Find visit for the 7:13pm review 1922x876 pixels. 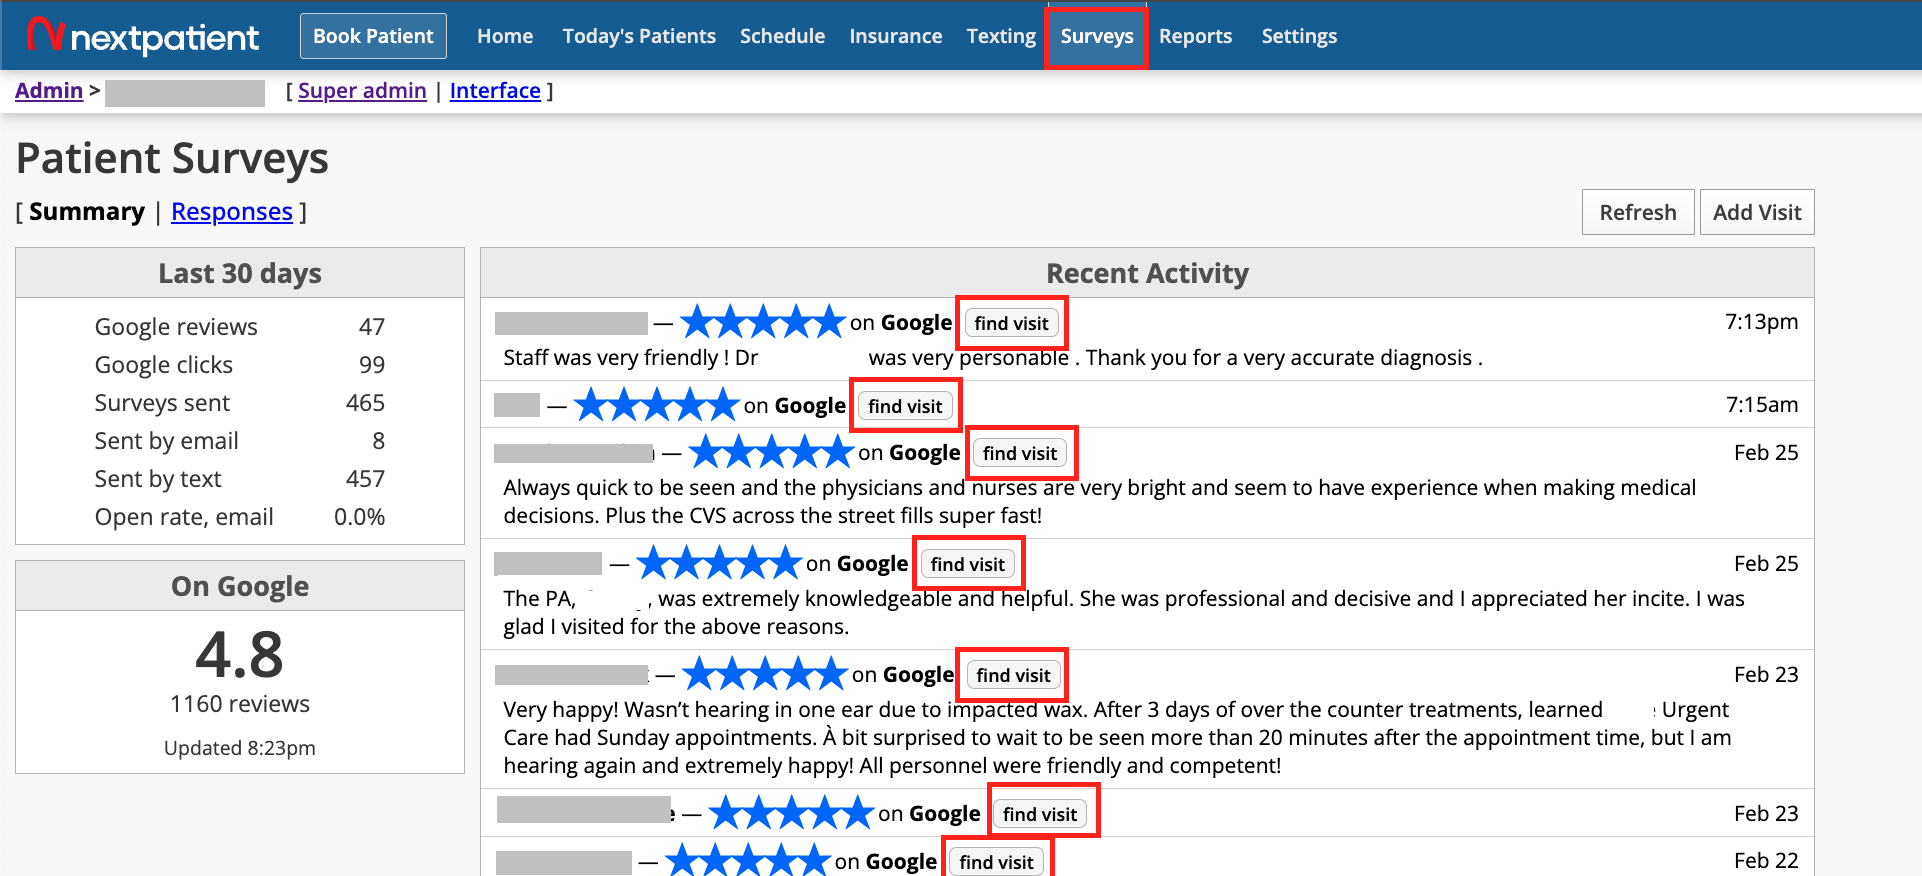tap(1011, 323)
